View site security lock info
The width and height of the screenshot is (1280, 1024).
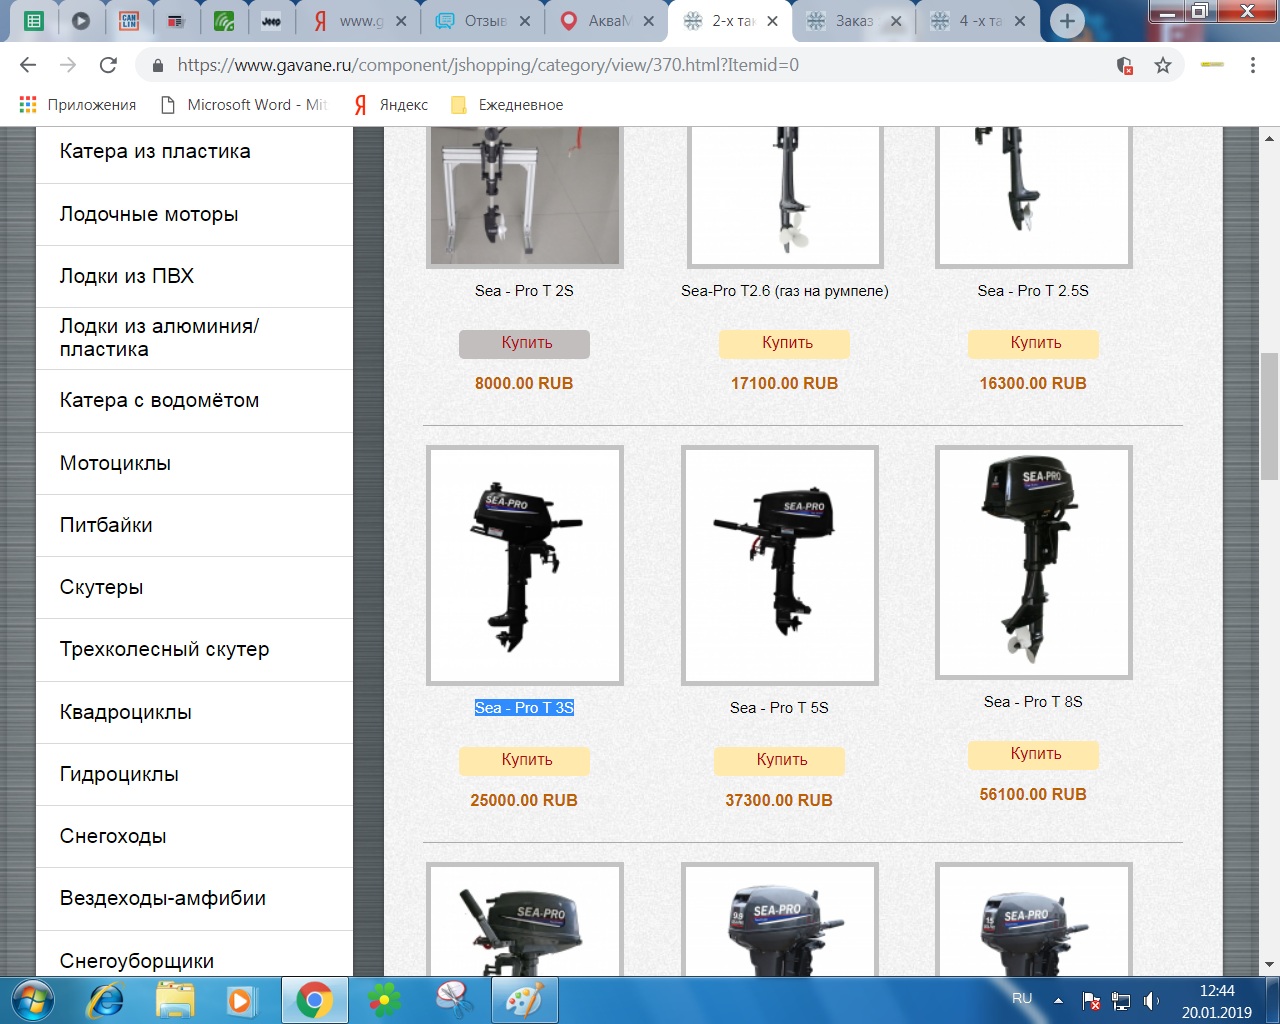pyautogui.click(x=157, y=65)
